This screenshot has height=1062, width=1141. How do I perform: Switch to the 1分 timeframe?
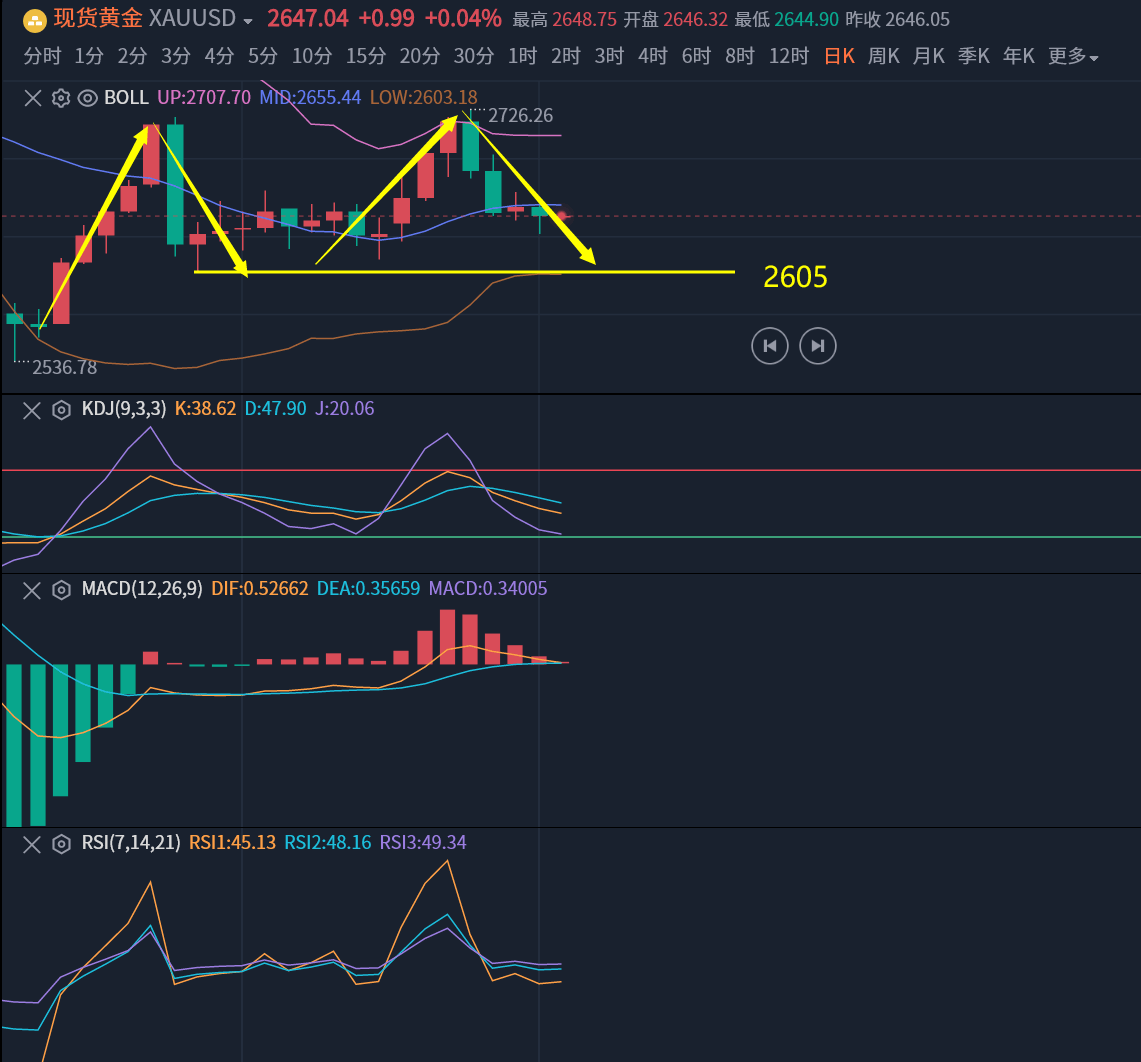(89, 56)
